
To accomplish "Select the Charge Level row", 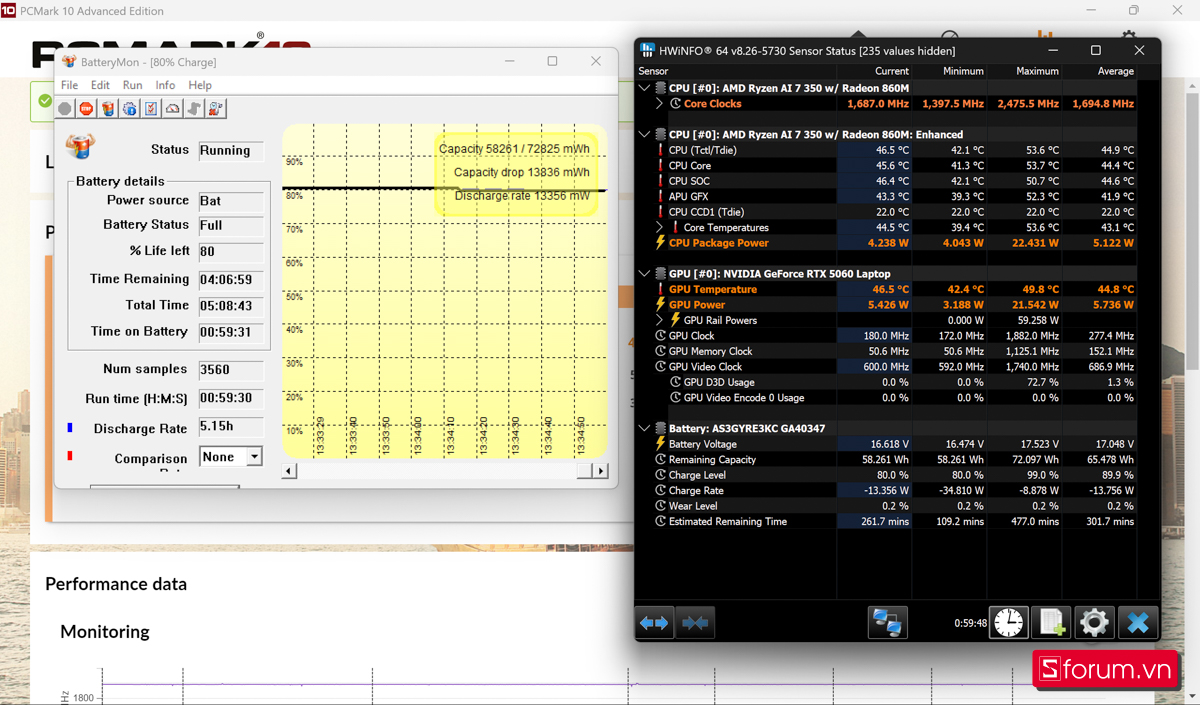I will [897, 475].
